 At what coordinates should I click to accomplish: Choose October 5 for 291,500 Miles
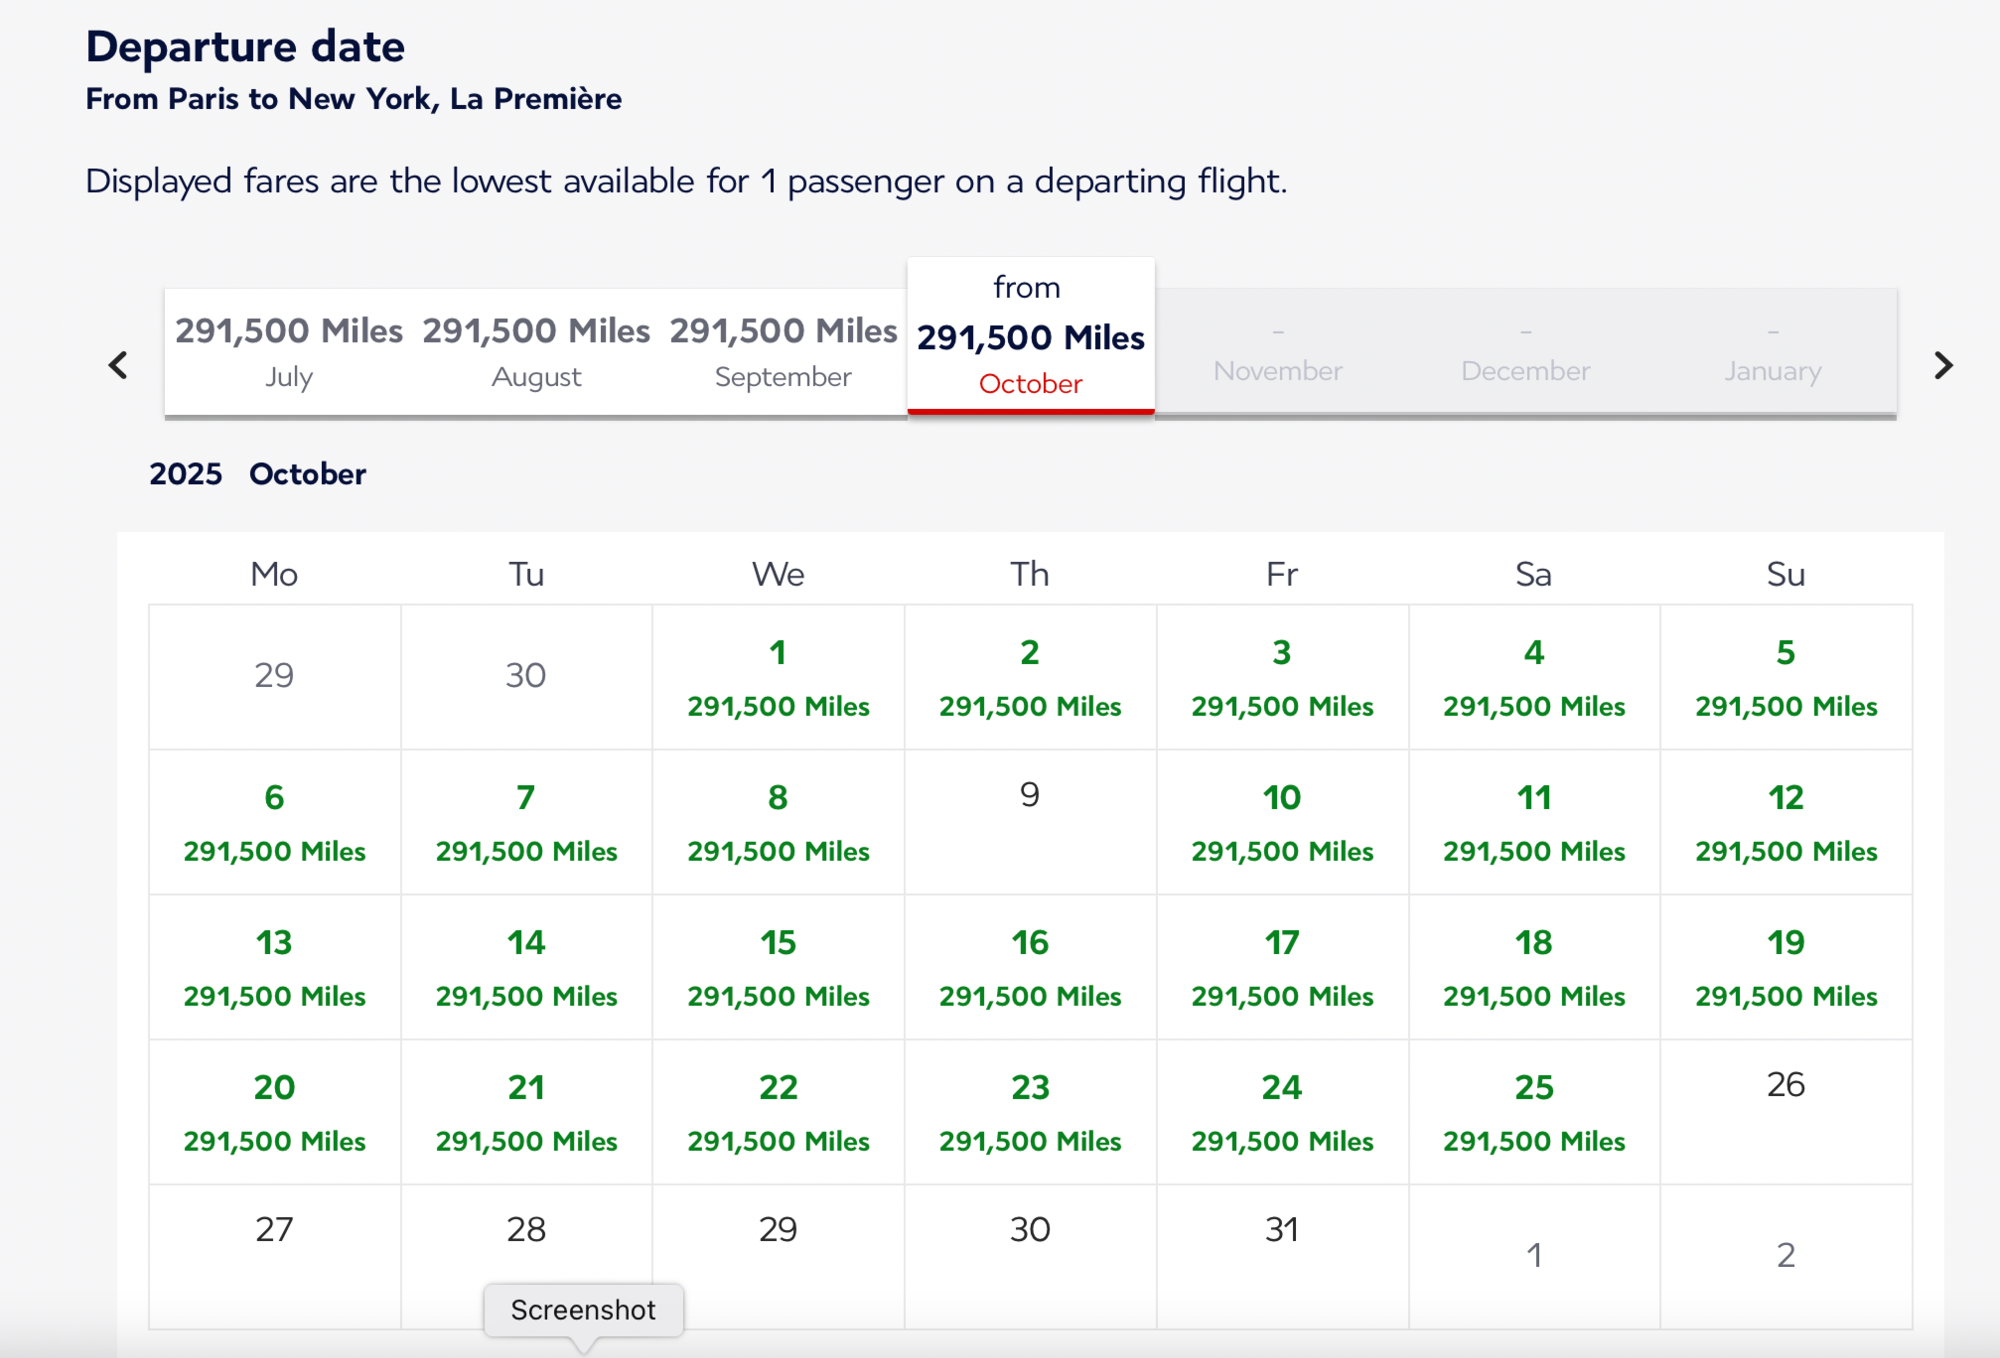(1785, 678)
